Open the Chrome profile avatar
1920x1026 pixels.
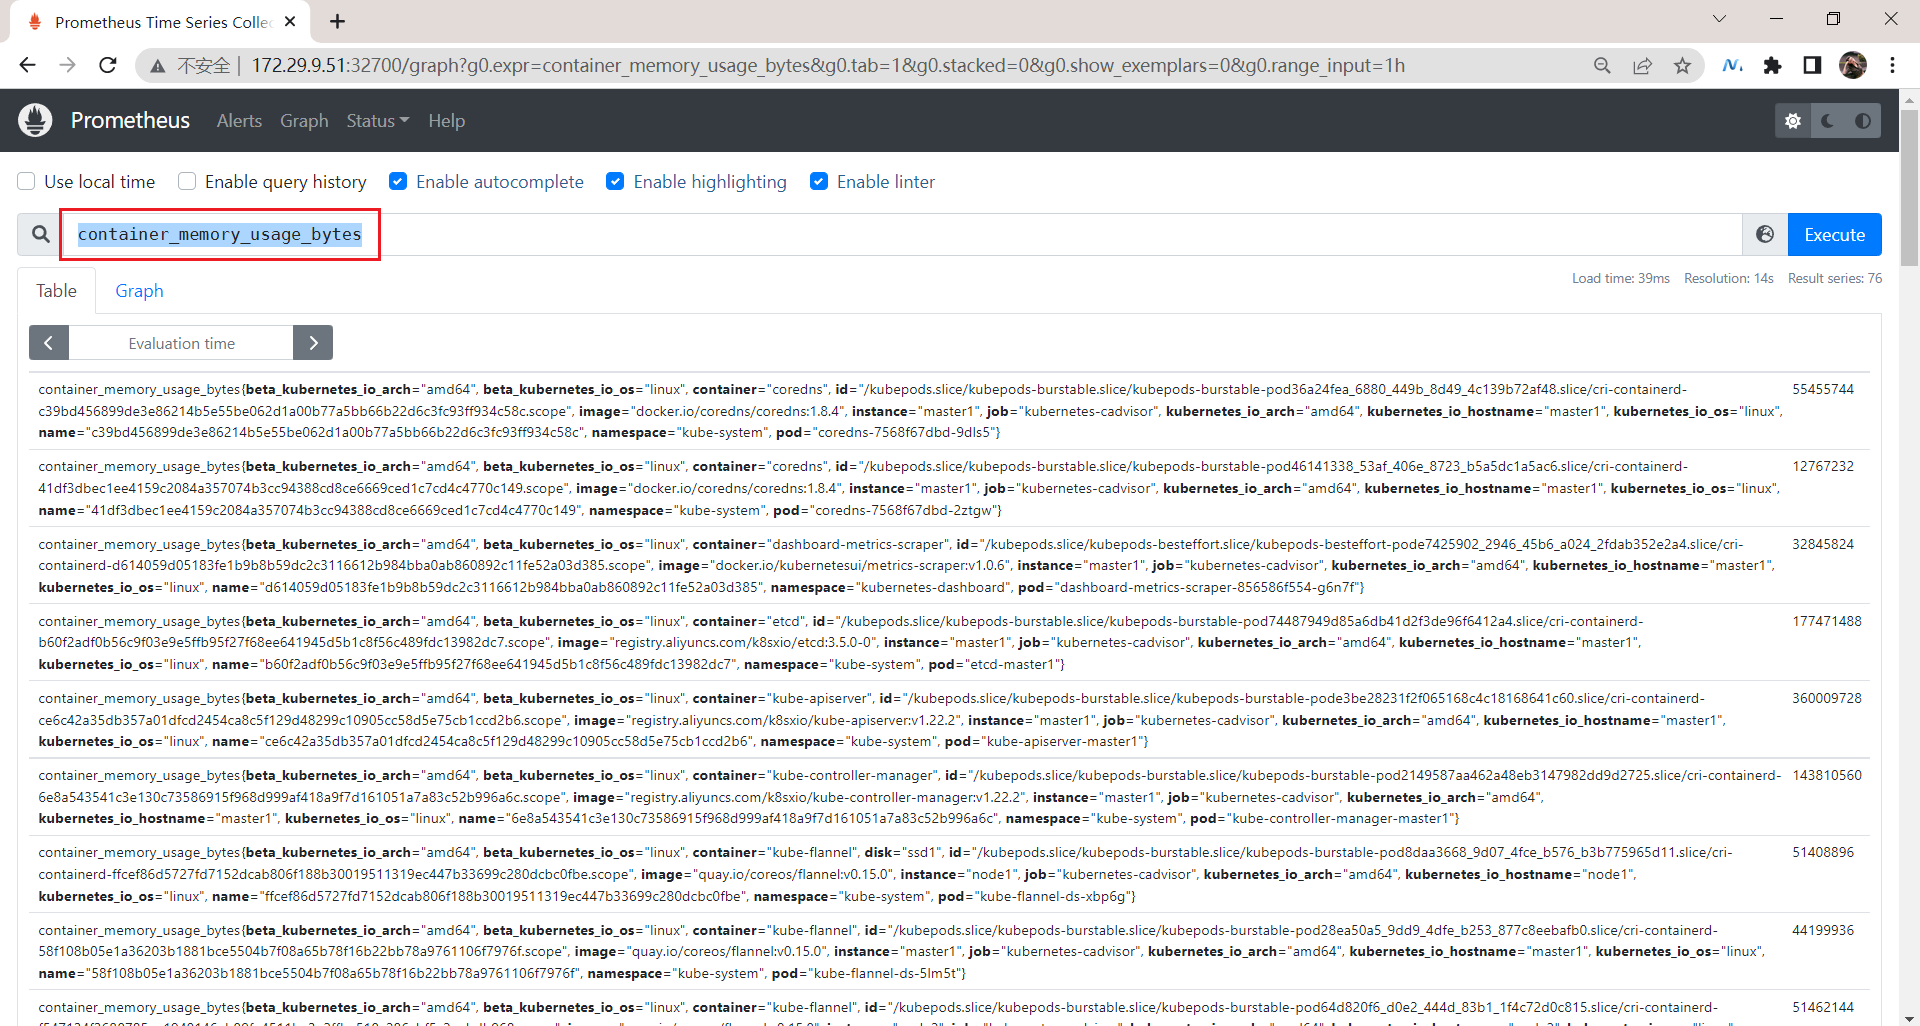coord(1852,65)
